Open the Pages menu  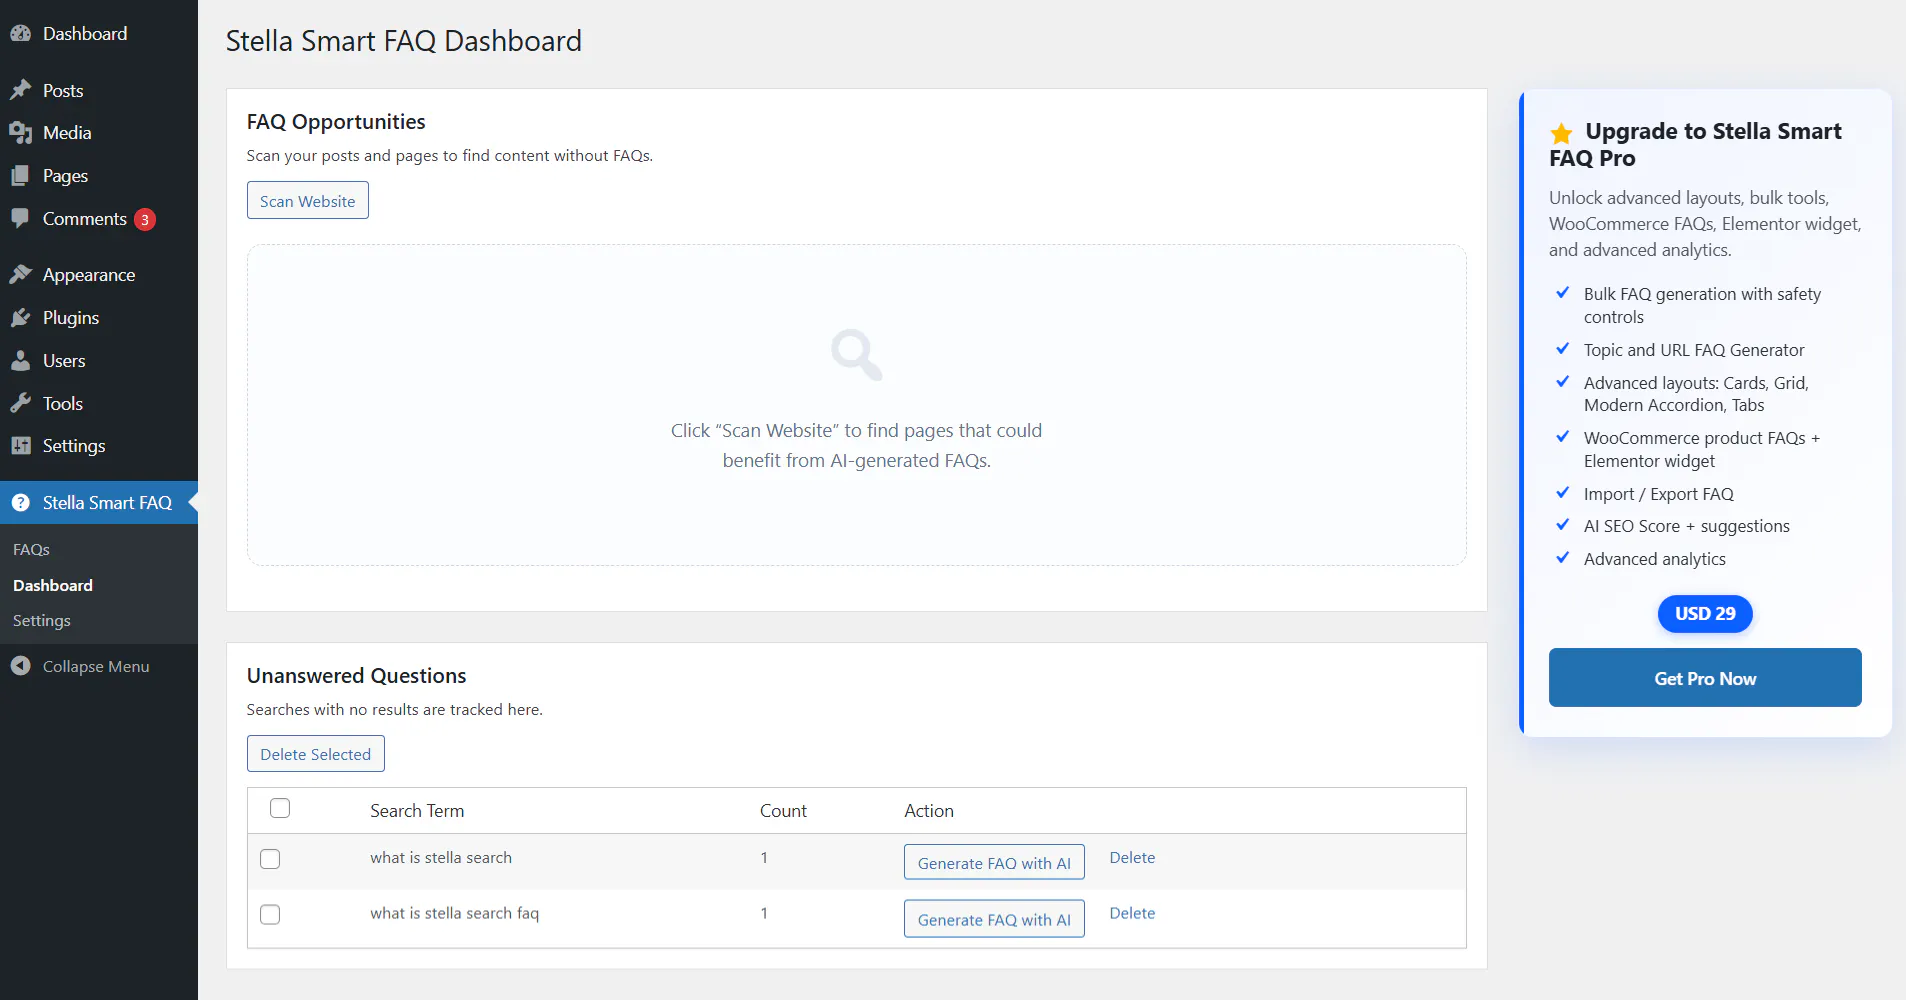click(99, 175)
